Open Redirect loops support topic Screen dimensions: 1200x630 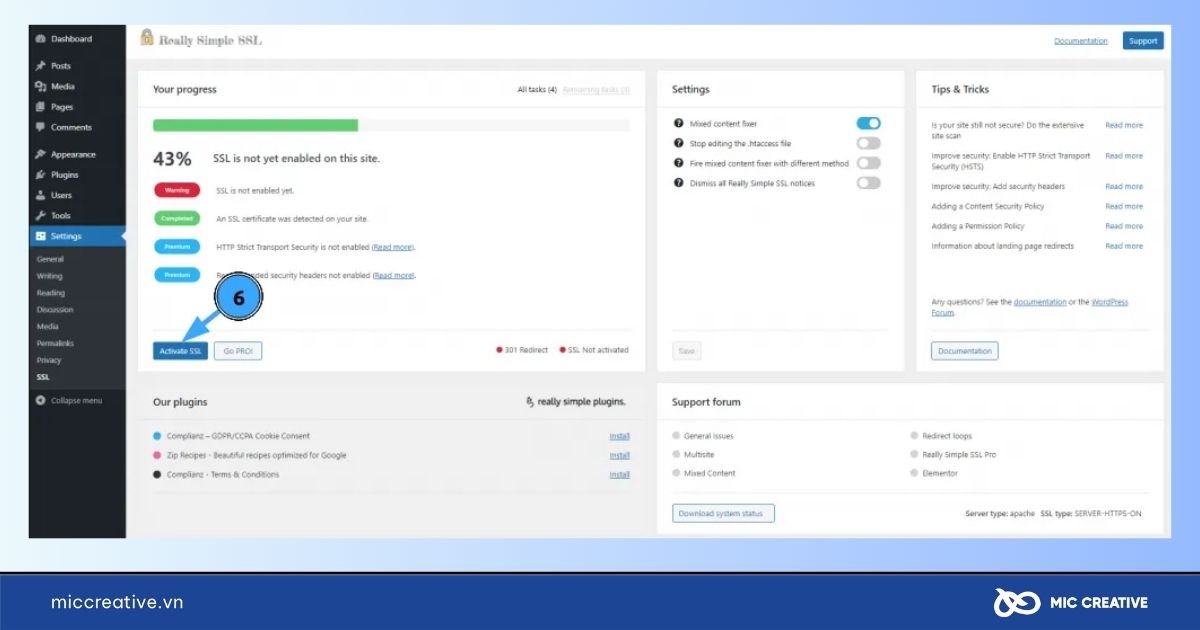(946, 436)
